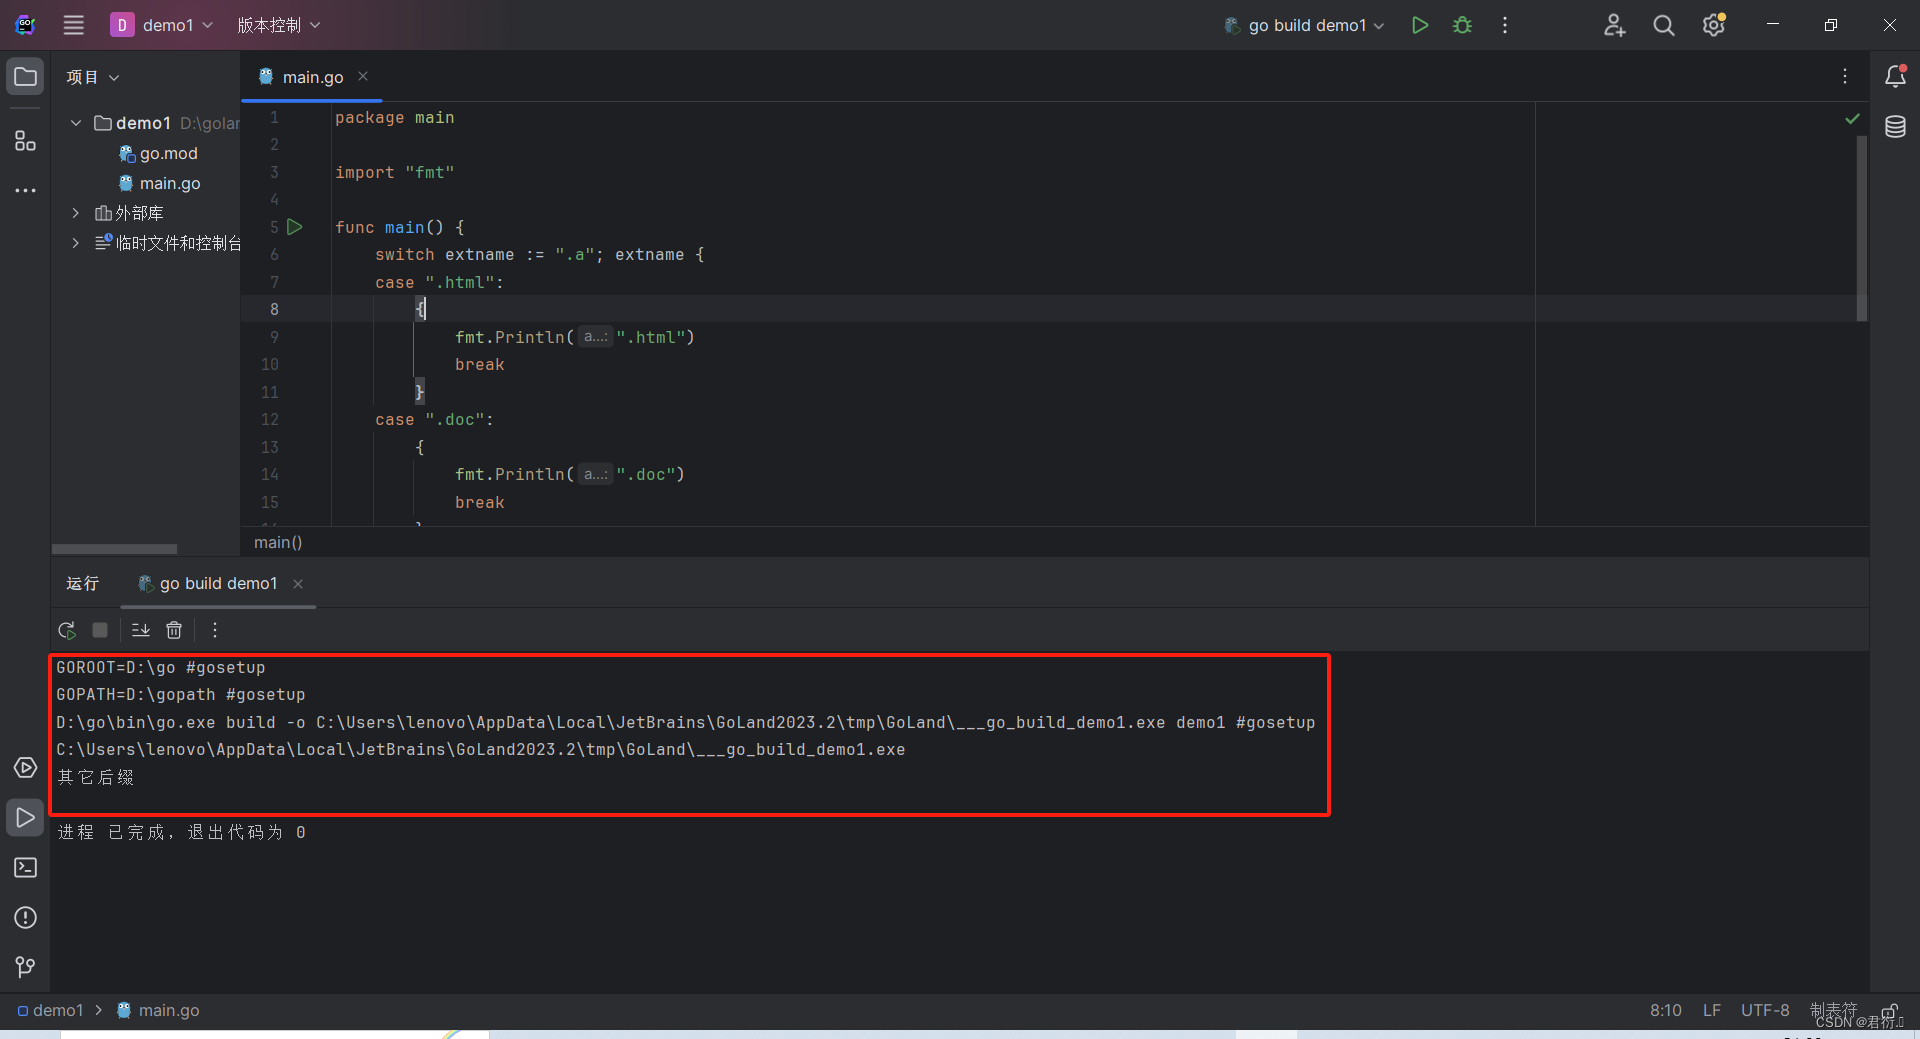The height and width of the screenshot is (1039, 1920).
Task: Run go build demo1 with the green play icon
Action: point(1419,25)
